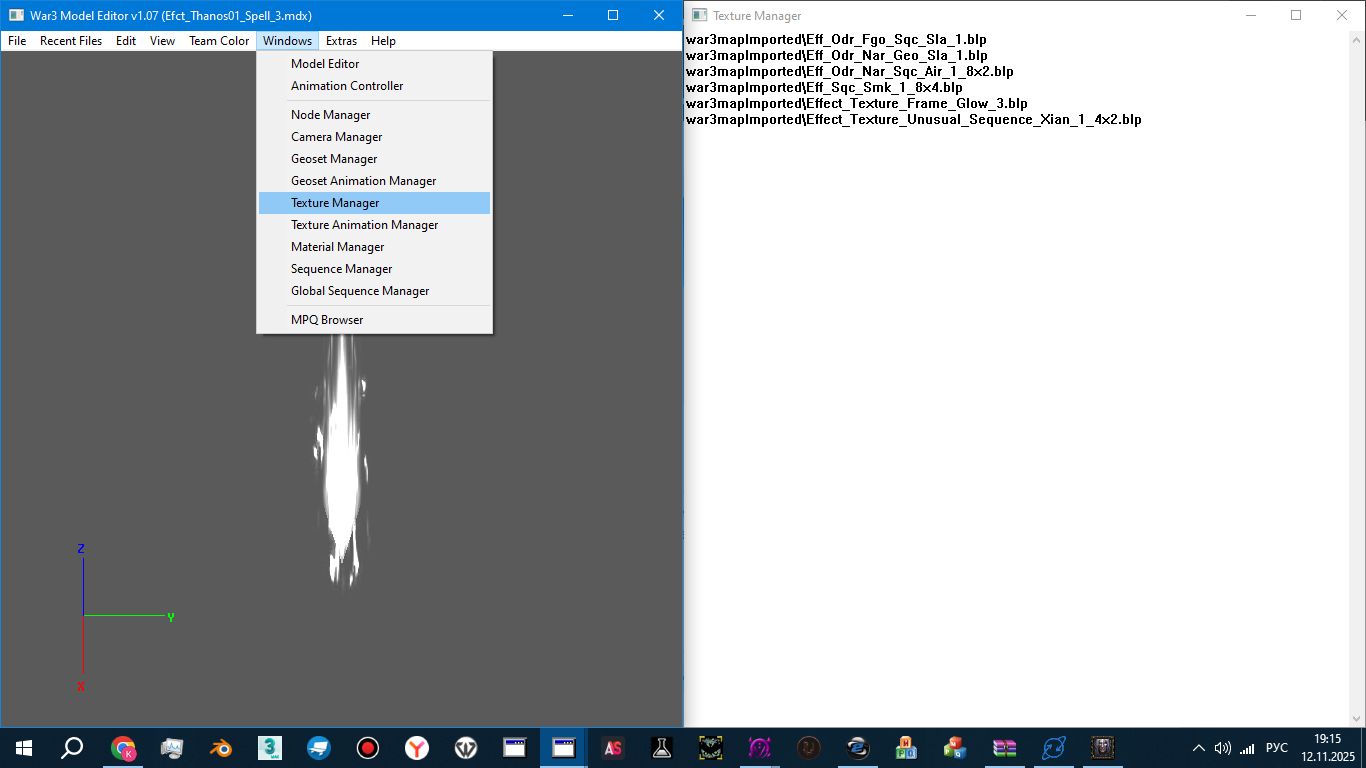Image resolution: width=1366 pixels, height=768 pixels.
Task: Open the Camera Manager
Action: click(374, 137)
